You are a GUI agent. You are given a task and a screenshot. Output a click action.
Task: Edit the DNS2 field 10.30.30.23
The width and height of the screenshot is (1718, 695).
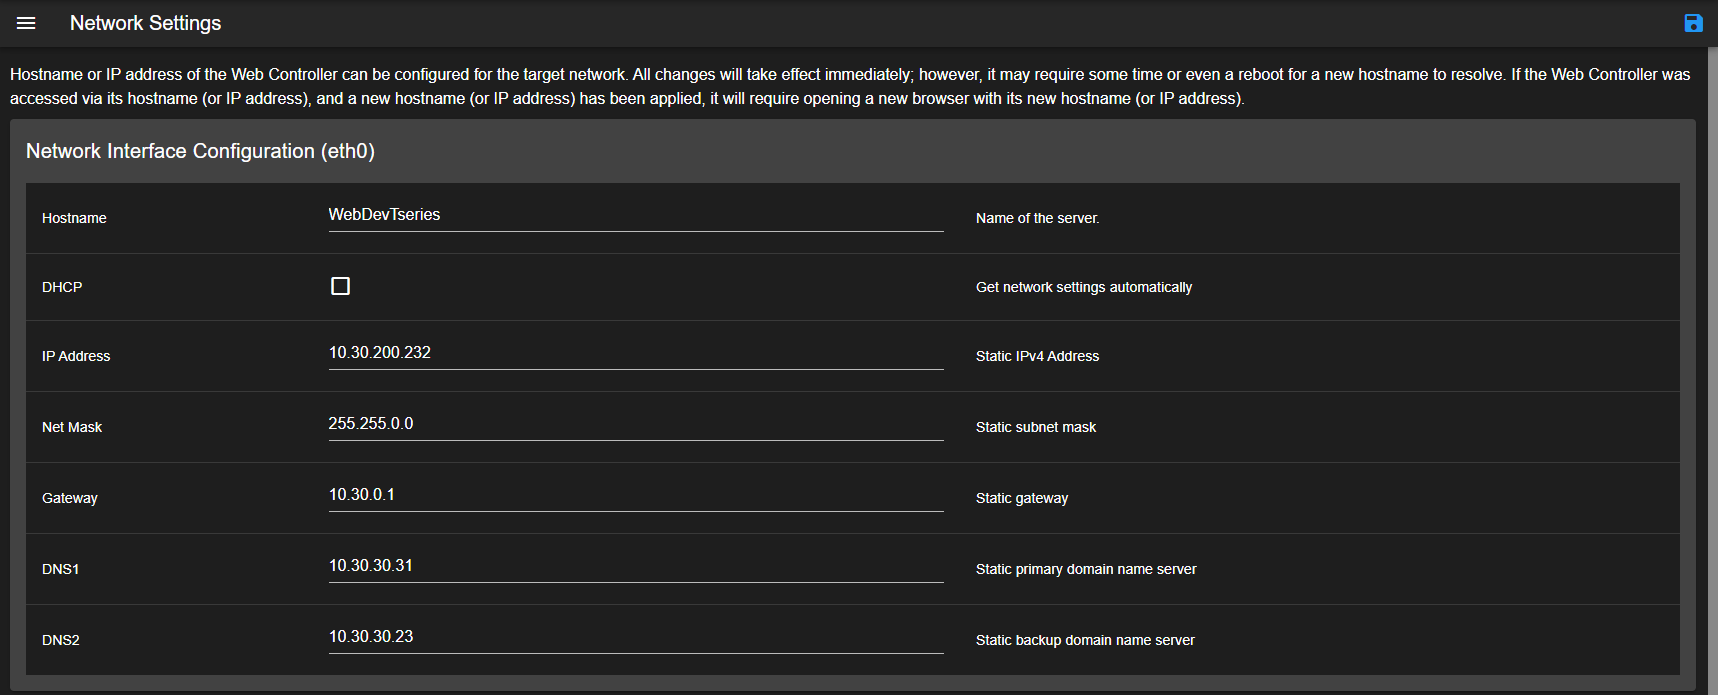click(x=636, y=638)
